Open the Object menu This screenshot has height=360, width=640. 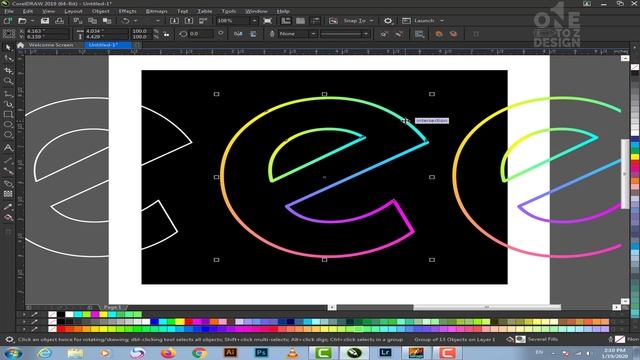(100, 11)
